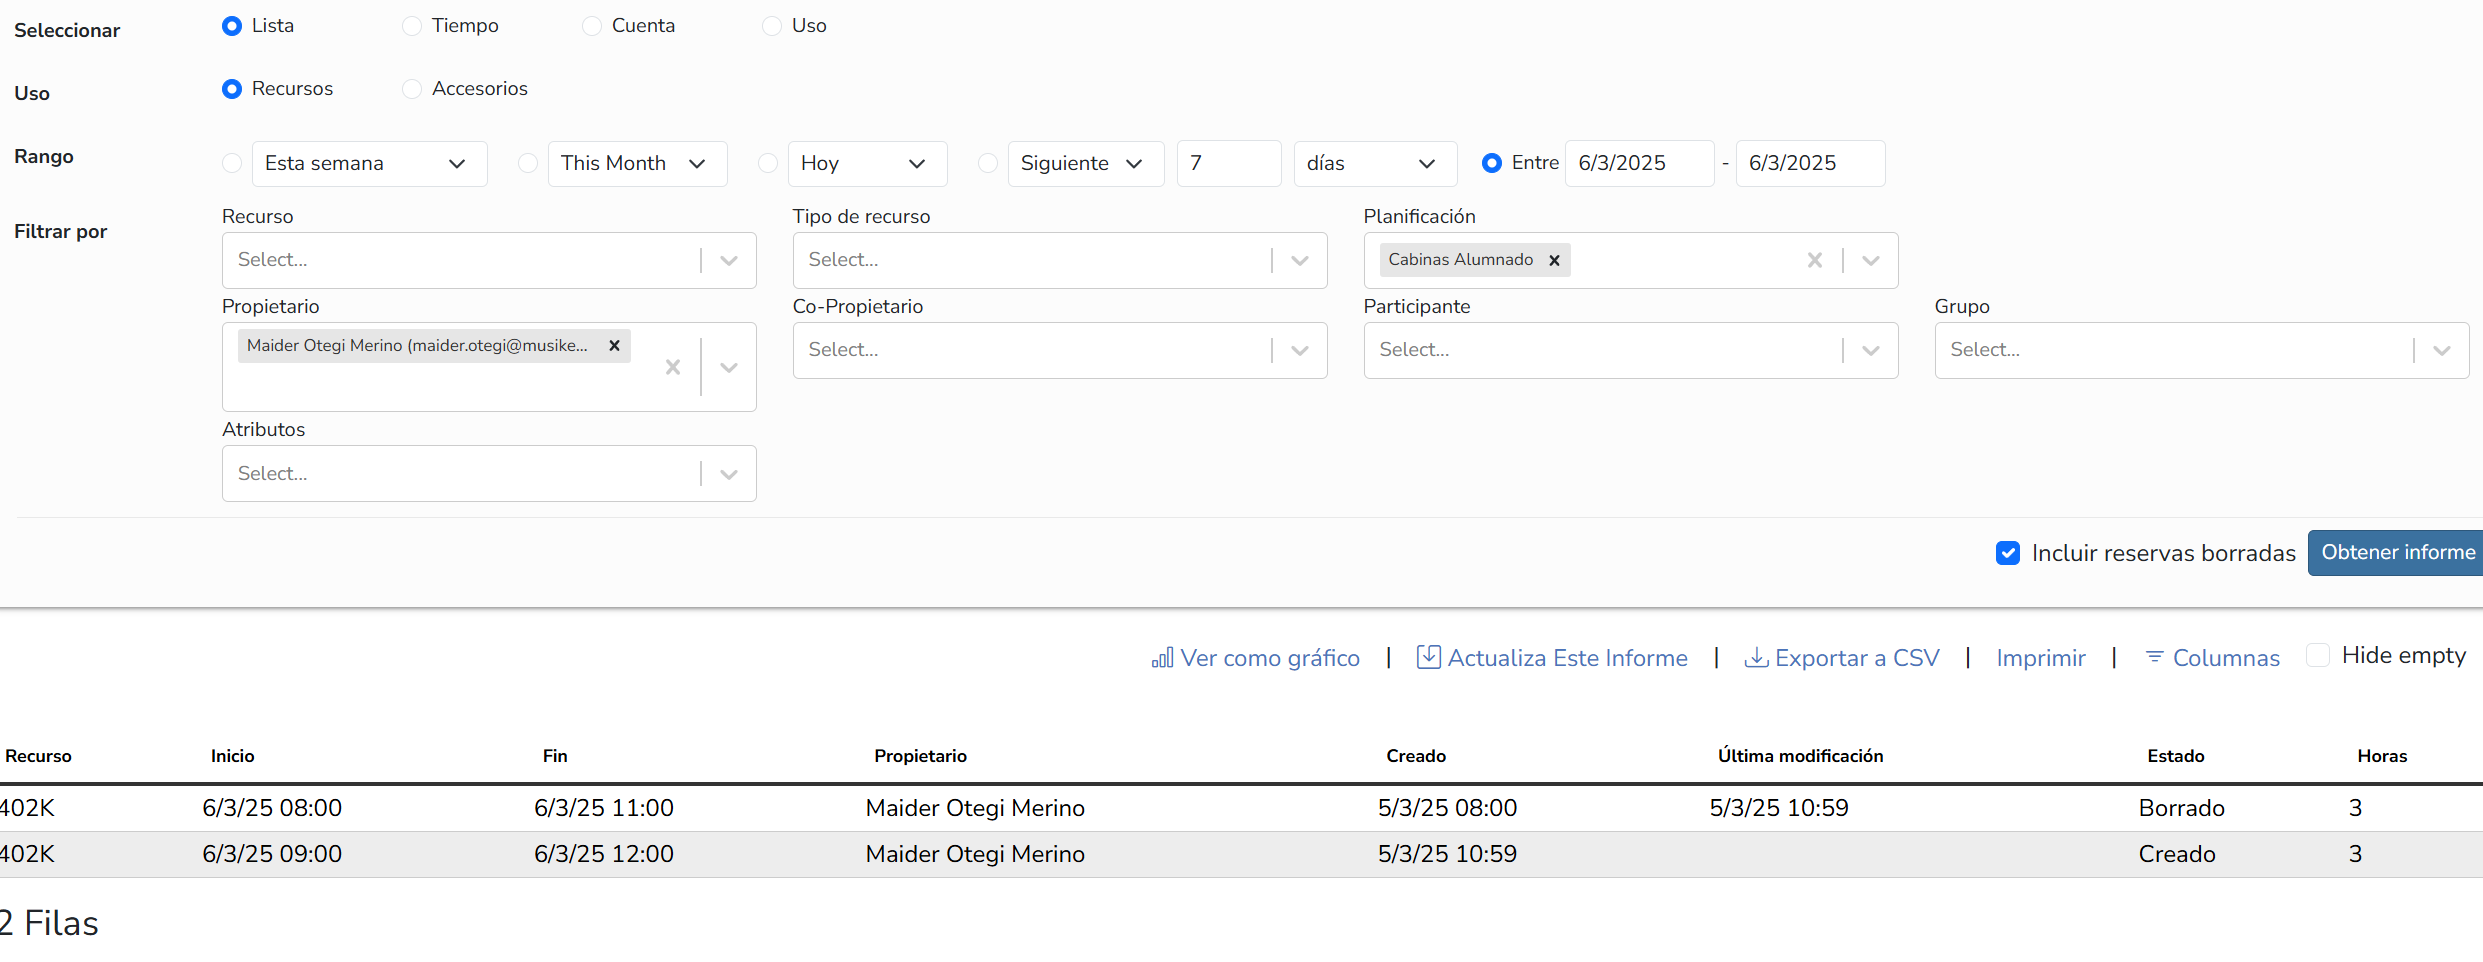Click the Exportar a CSV download icon
This screenshot has height=962, width=2483.
click(1756, 658)
